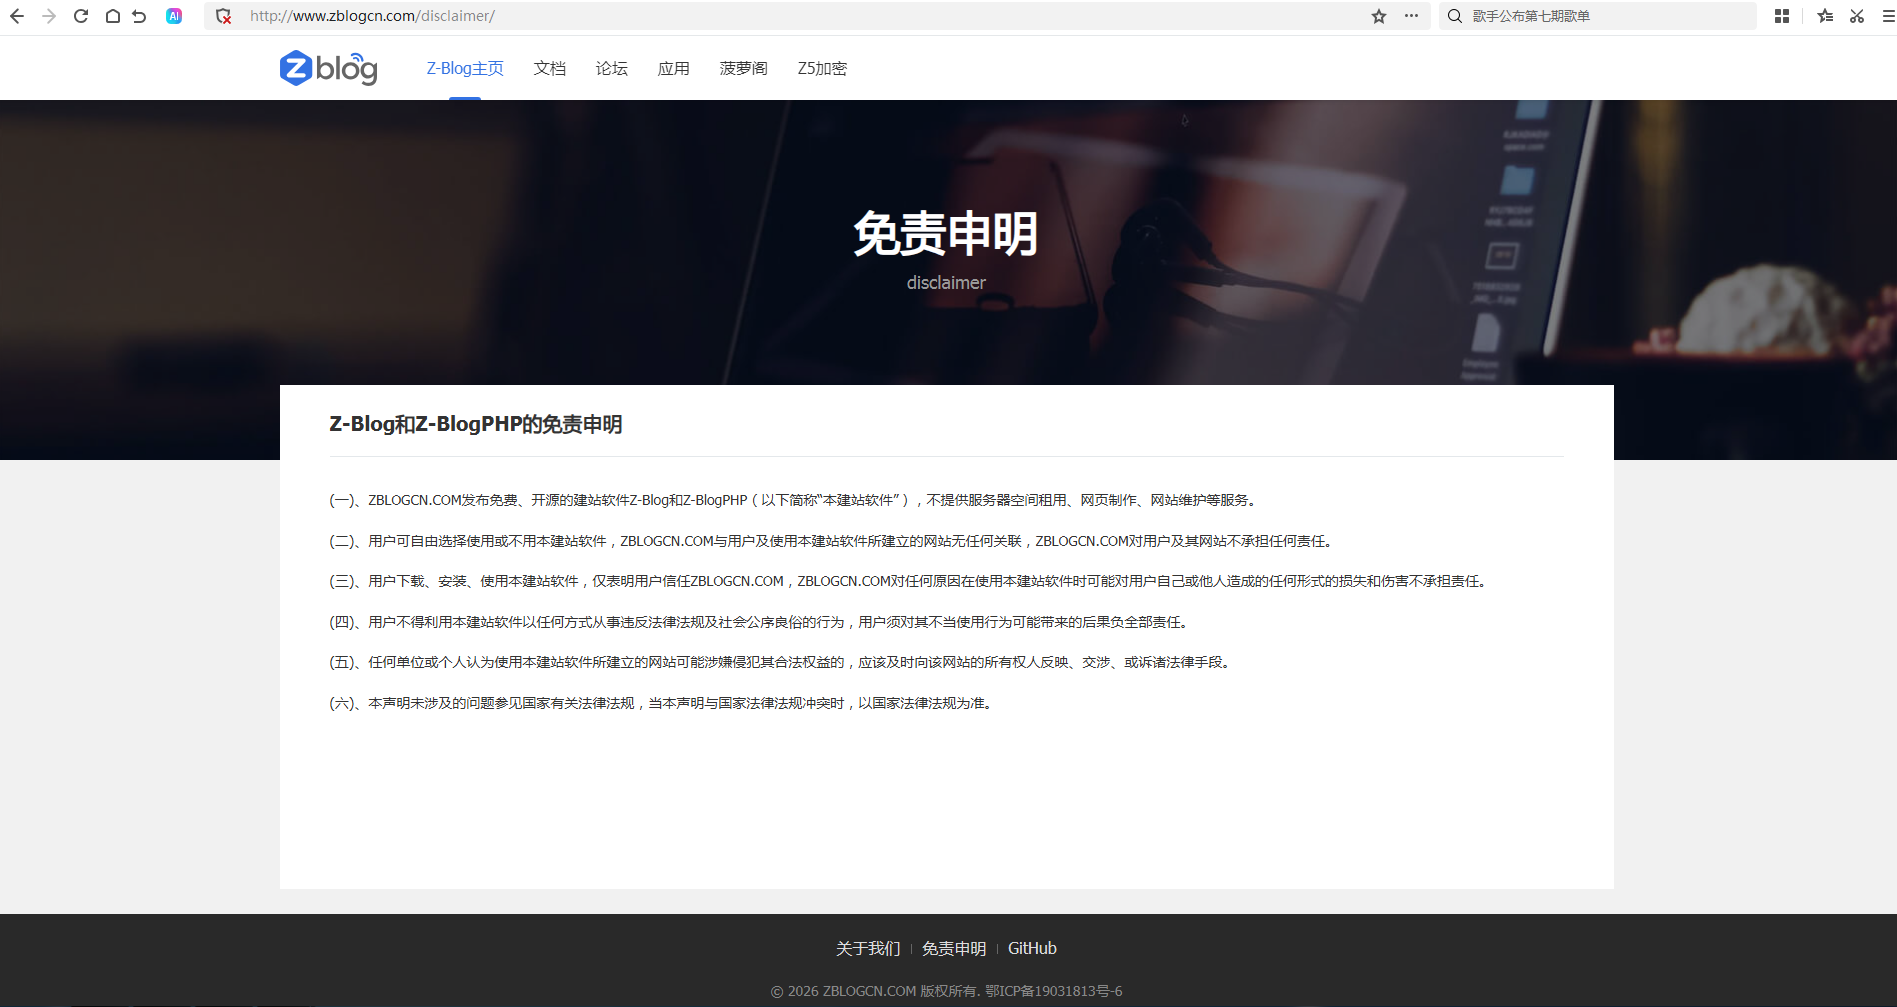Open the address bar more options
This screenshot has height=1007, width=1897.
tap(1411, 16)
